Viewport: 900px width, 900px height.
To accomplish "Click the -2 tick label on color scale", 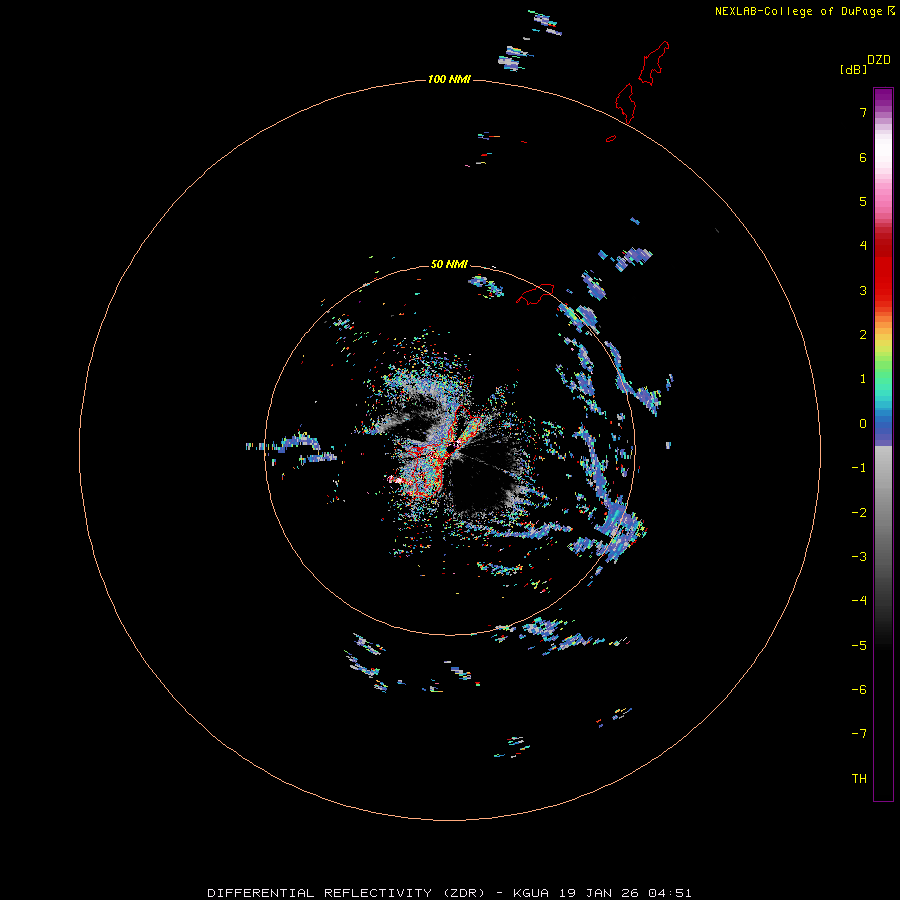I will 859,513.
